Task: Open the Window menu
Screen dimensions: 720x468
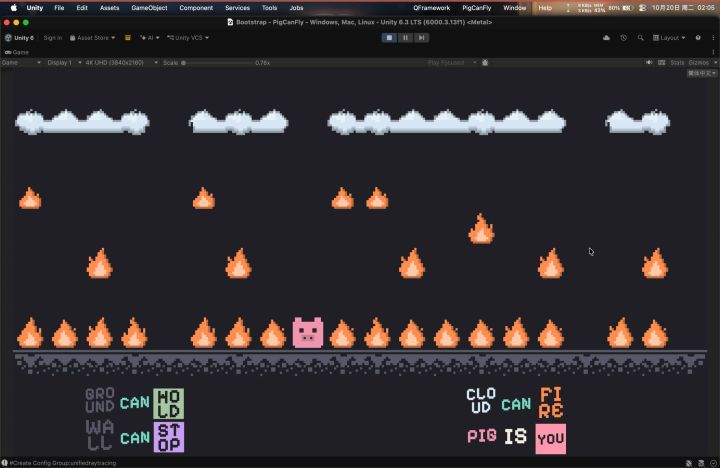Action: point(515,8)
